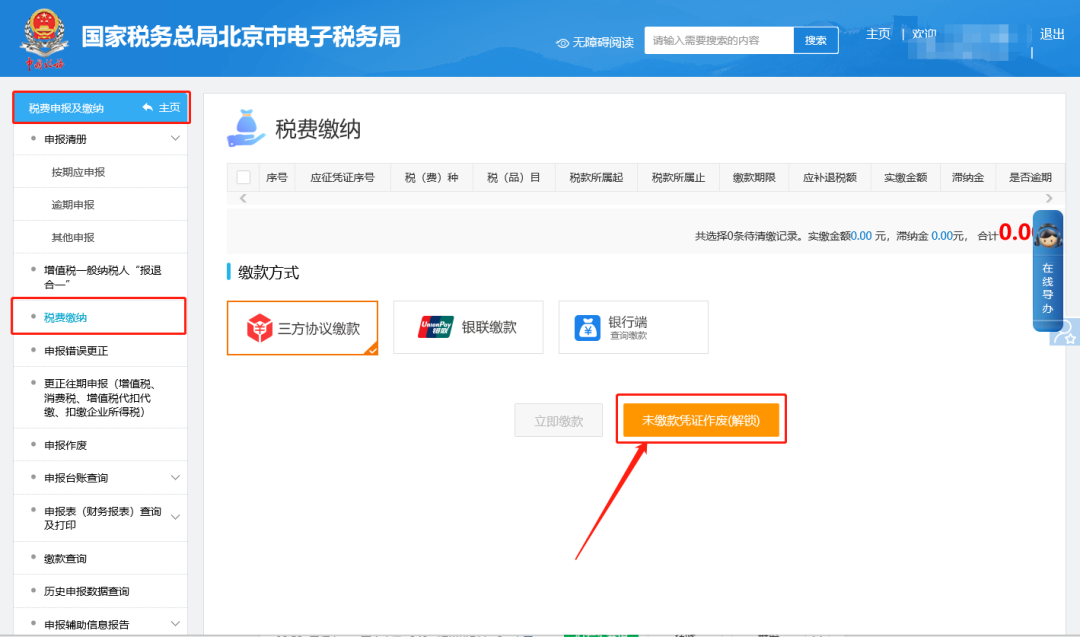Screen dimensions: 1080x637
Task: Go to 主页 in top navigation
Action: pyautogui.click(x=878, y=34)
